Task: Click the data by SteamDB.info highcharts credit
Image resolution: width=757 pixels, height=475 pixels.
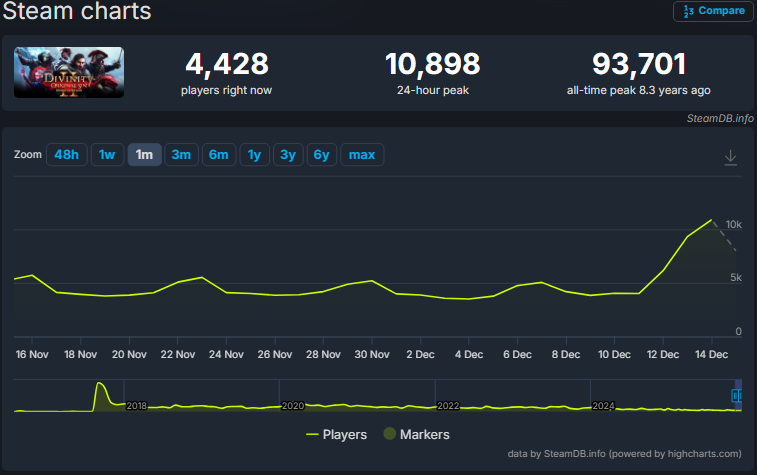Action: pyautogui.click(x=624, y=454)
